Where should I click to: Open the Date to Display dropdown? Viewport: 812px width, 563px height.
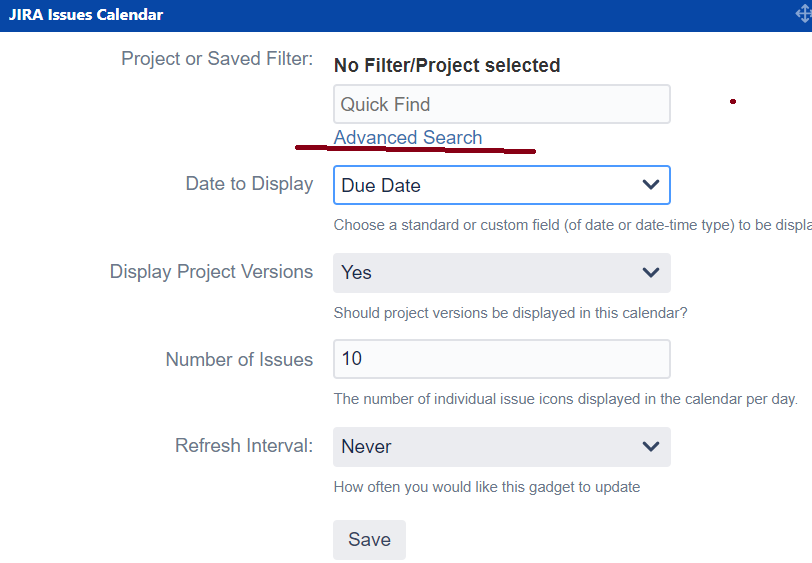point(502,185)
